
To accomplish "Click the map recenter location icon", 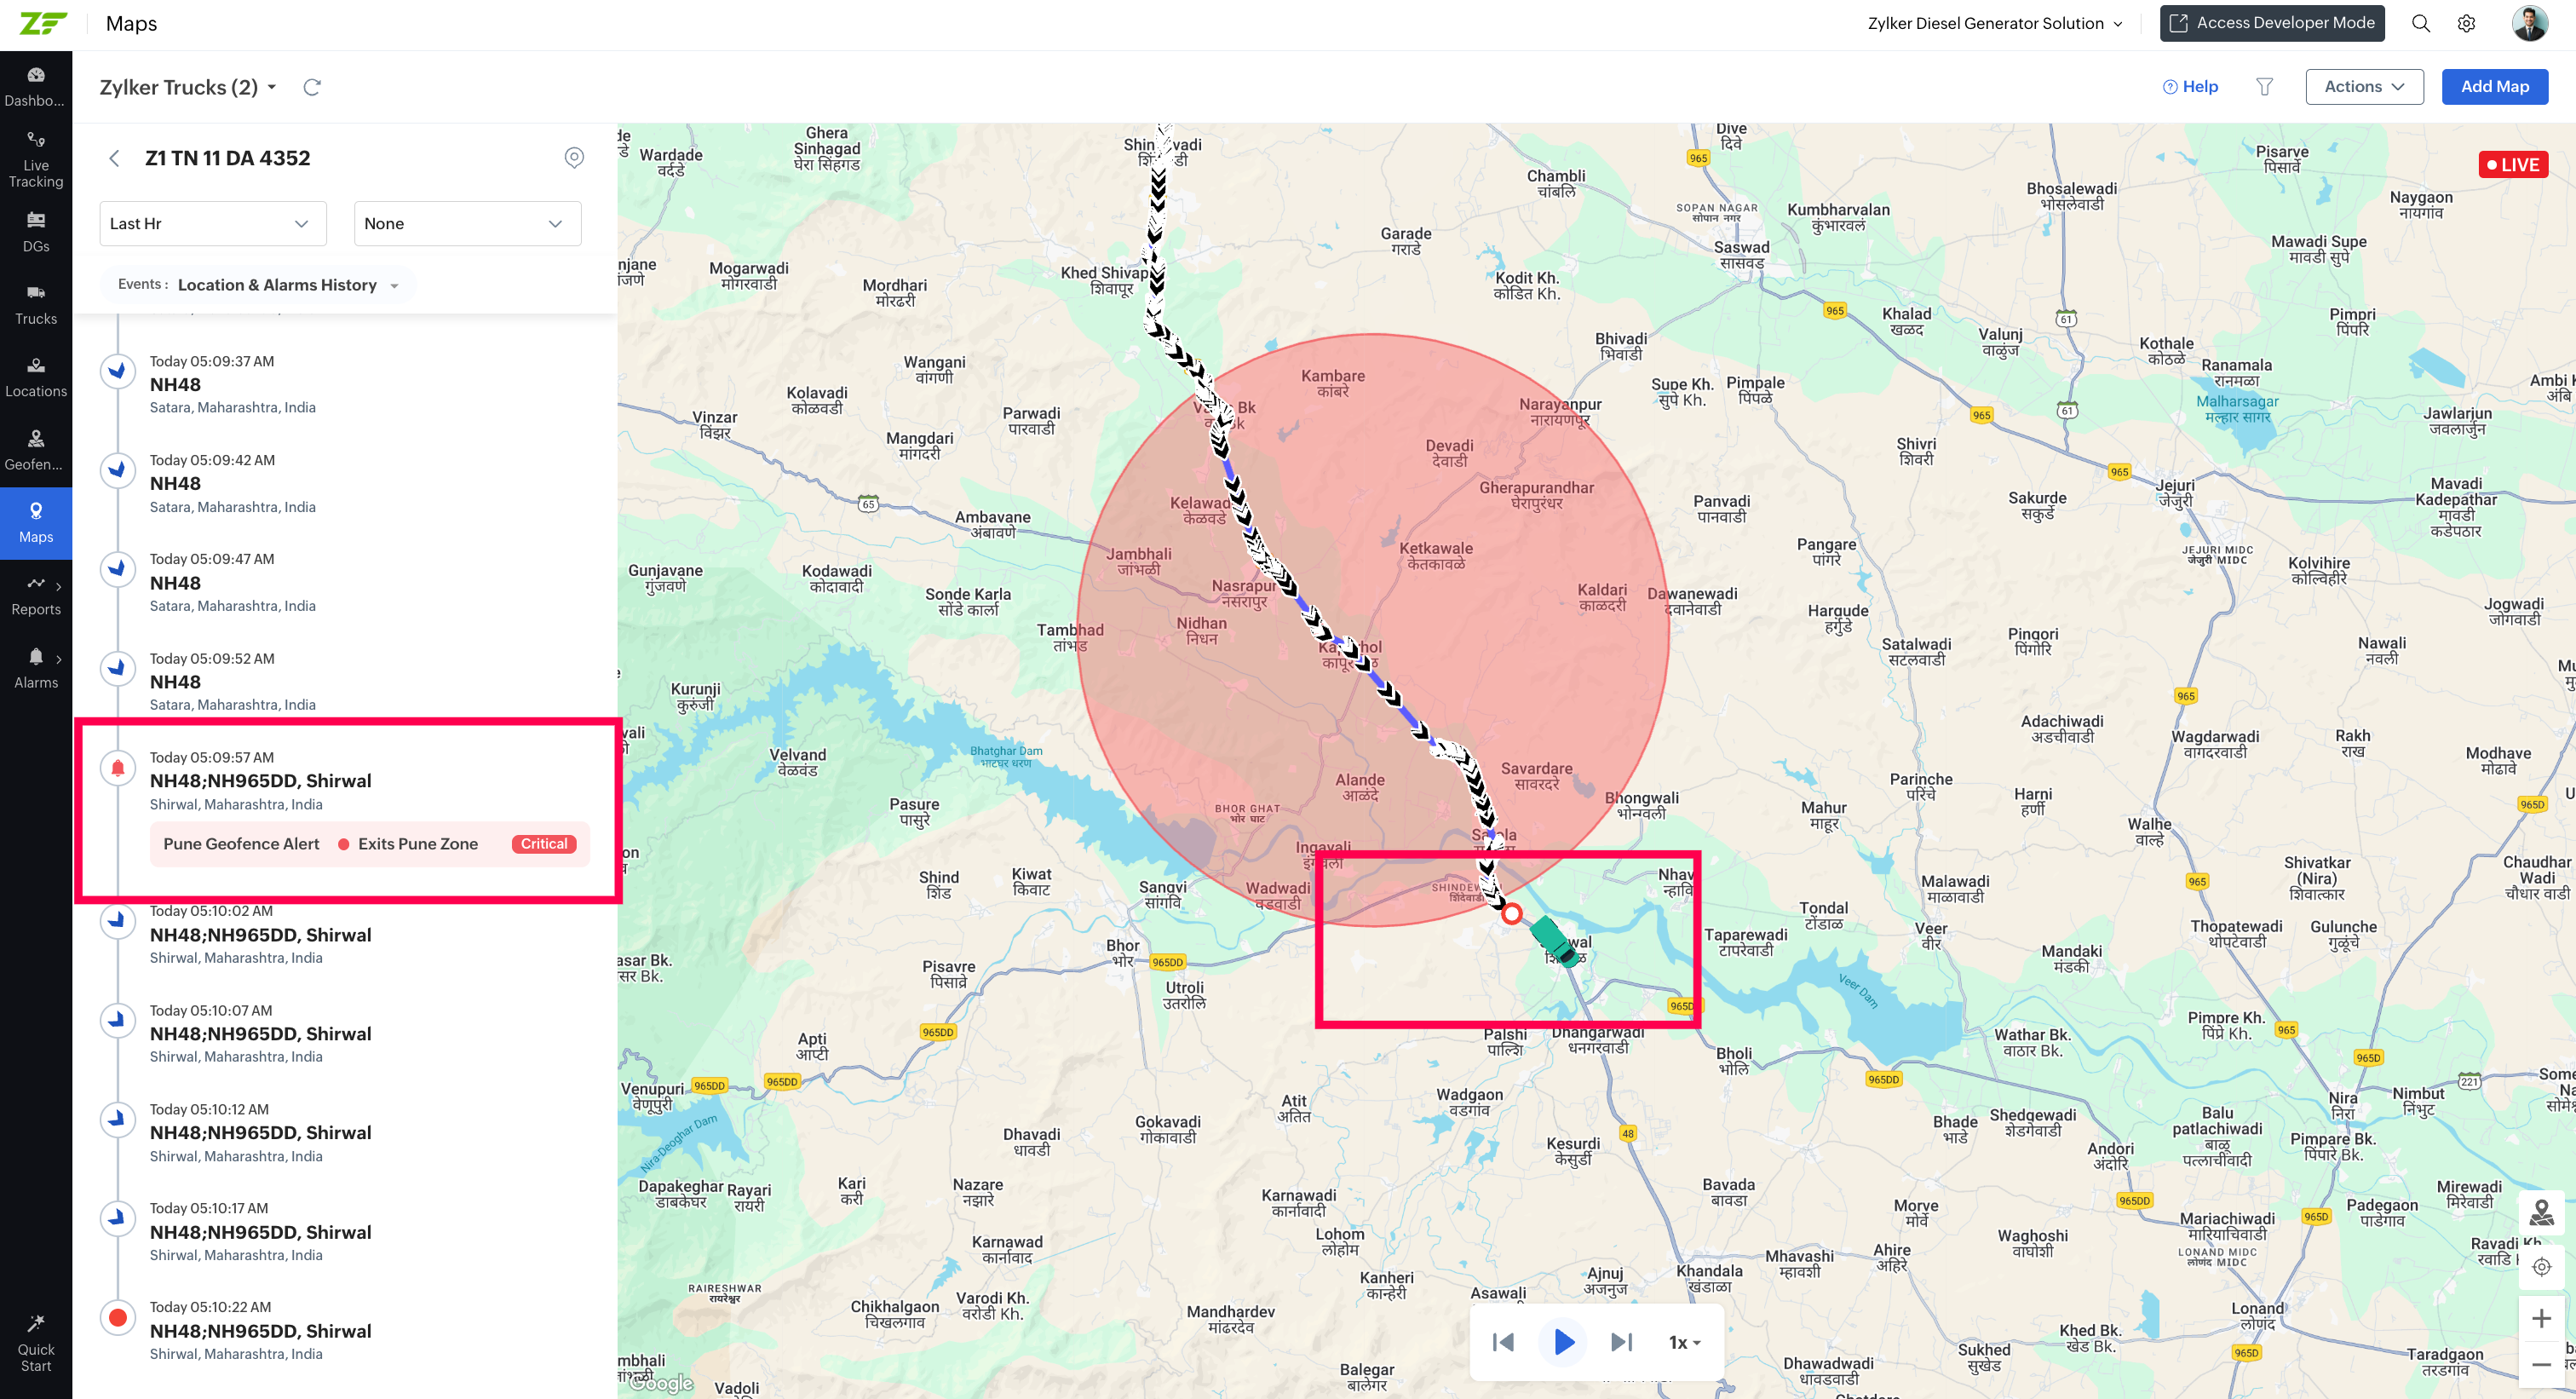I will pyautogui.click(x=2541, y=1266).
